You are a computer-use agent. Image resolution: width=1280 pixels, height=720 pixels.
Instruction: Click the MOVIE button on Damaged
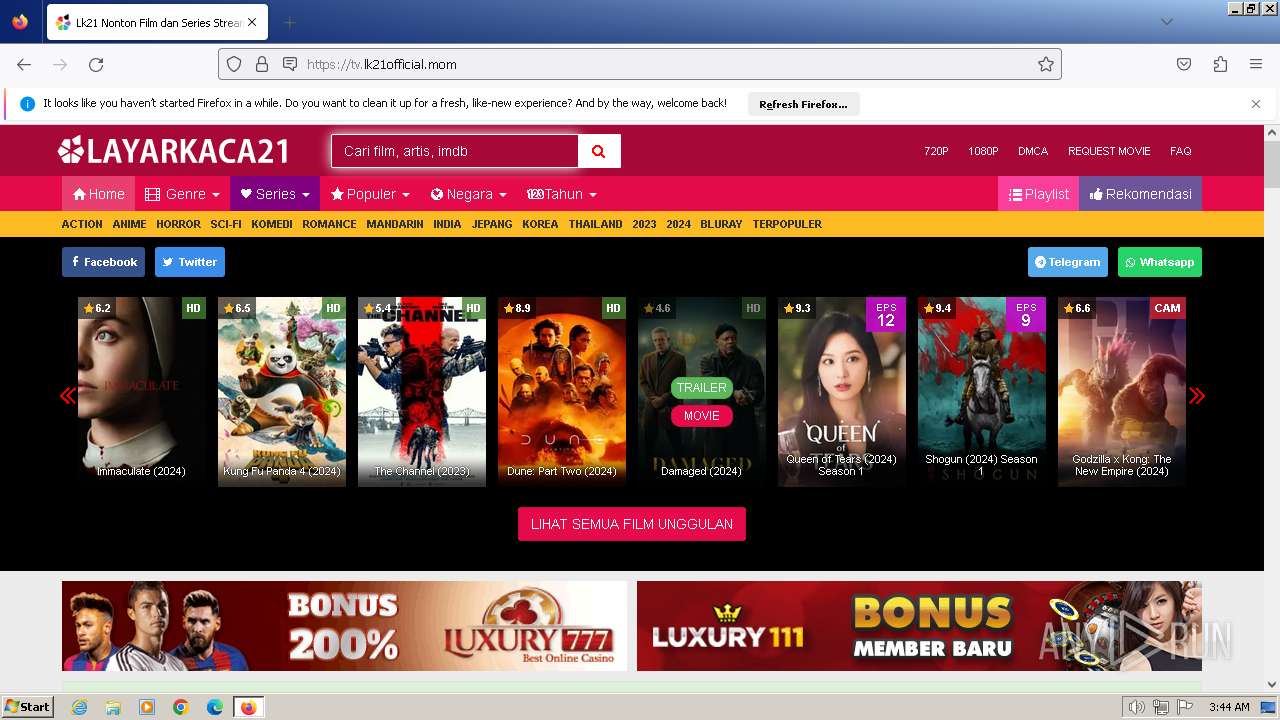[701, 416]
